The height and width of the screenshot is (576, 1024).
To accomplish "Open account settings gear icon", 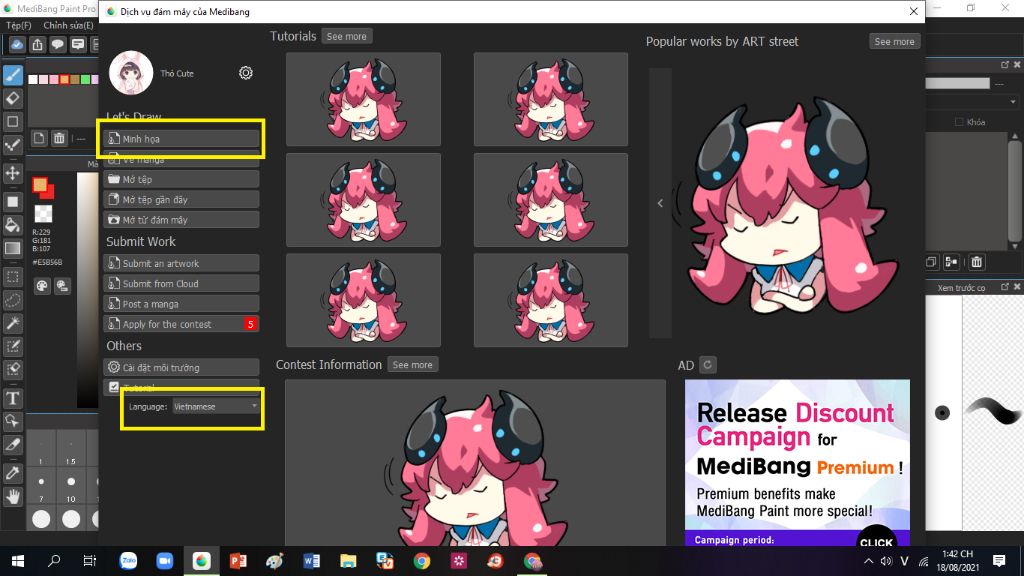I will tap(246, 72).
